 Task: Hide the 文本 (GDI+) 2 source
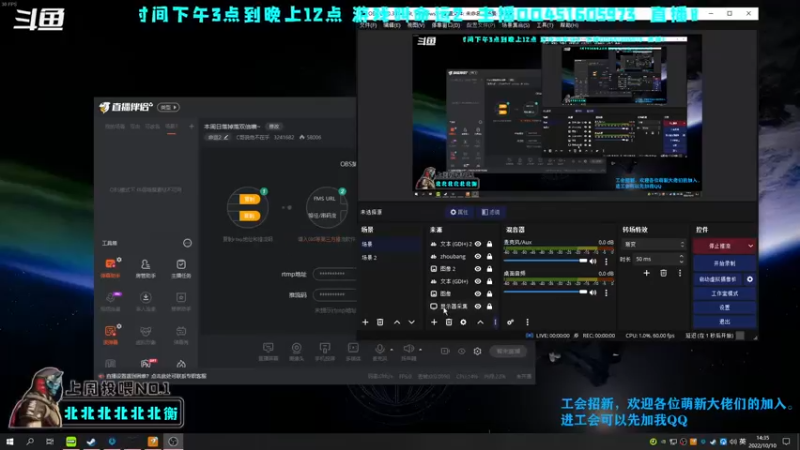click(478, 244)
